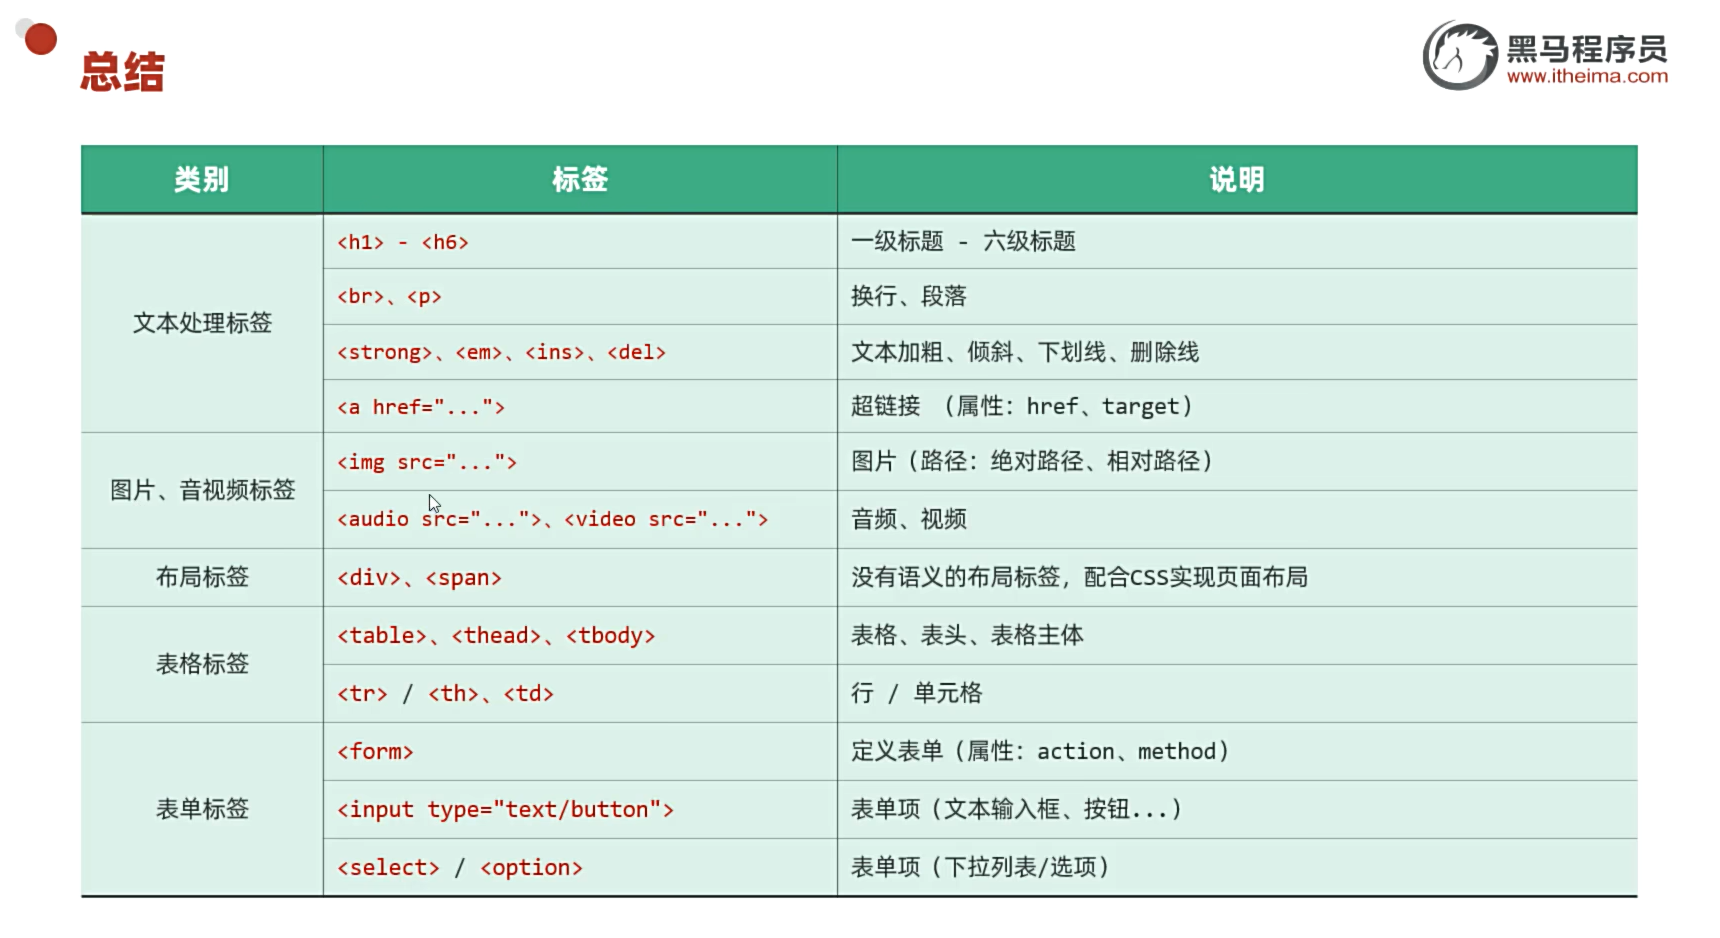Select description 超链接 (属性: href、target)
The width and height of the screenshot is (1720, 938).
click(1022, 406)
